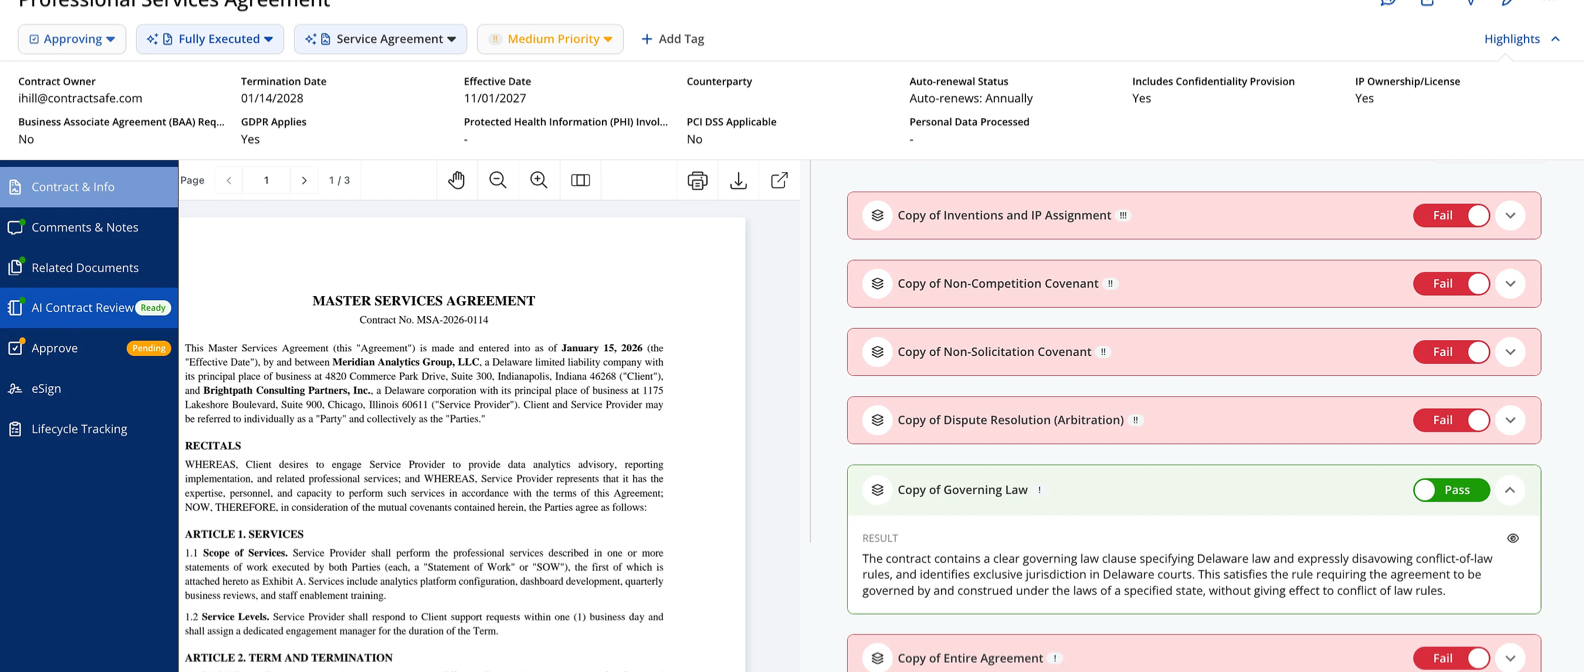Open eSign section
This screenshot has width=1584, height=672.
(89, 388)
